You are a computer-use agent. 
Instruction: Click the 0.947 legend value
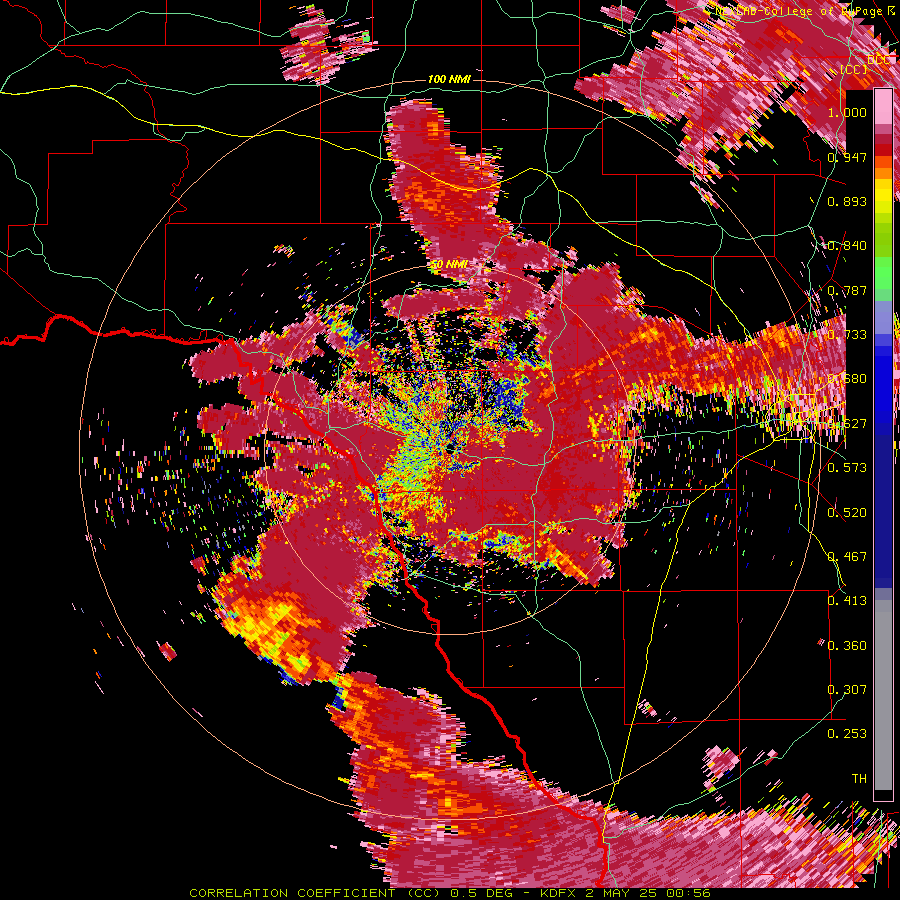coord(847,157)
